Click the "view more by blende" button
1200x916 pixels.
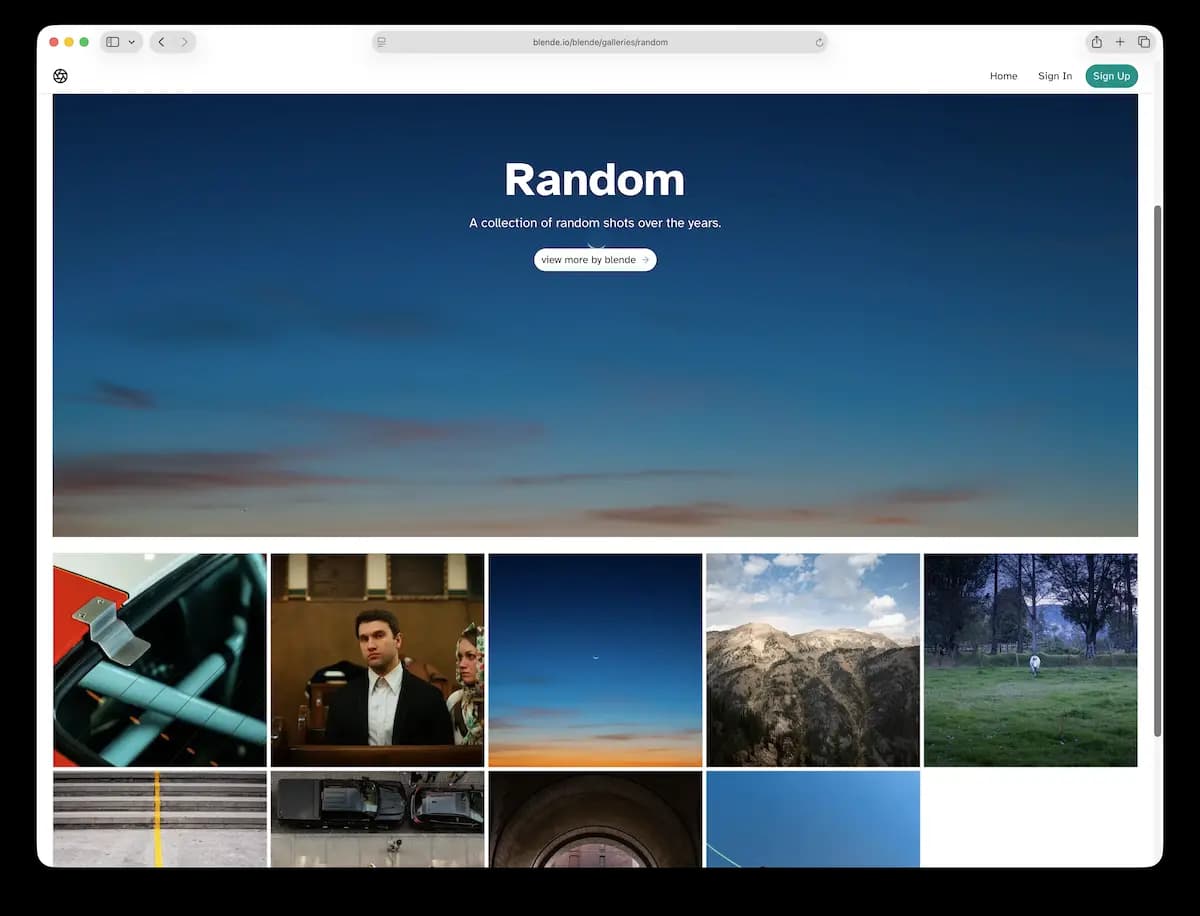tap(595, 260)
